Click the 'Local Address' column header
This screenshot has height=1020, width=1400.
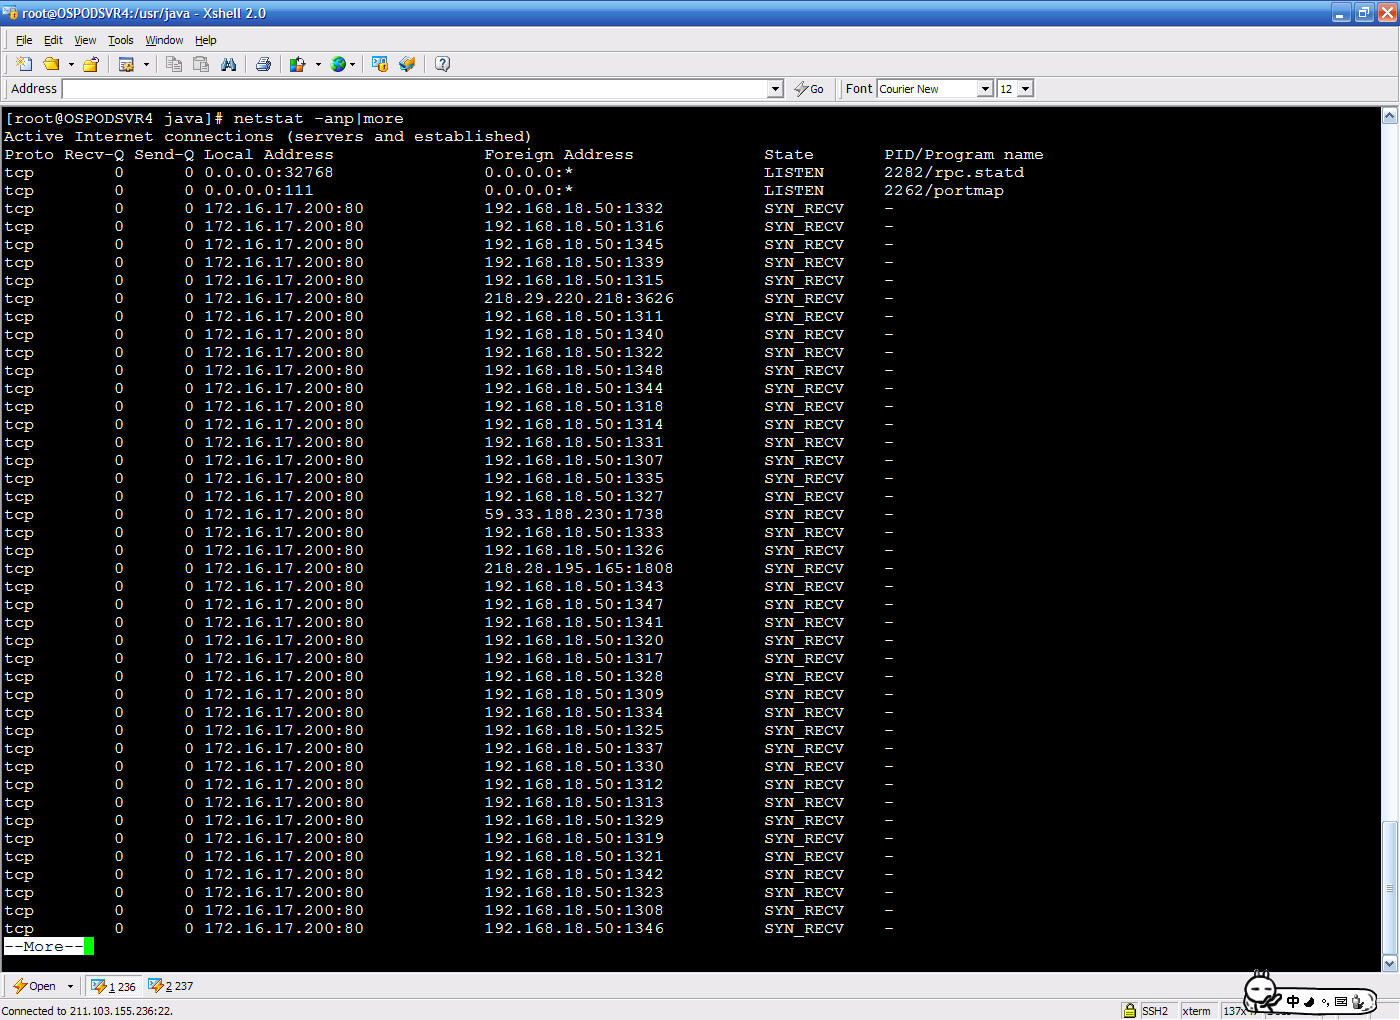pyautogui.click(x=269, y=154)
